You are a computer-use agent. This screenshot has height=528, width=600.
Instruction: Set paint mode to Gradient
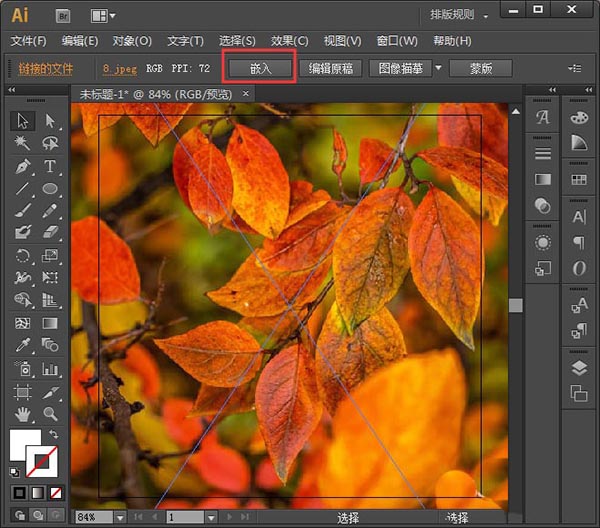pyautogui.click(x=38, y=493)
